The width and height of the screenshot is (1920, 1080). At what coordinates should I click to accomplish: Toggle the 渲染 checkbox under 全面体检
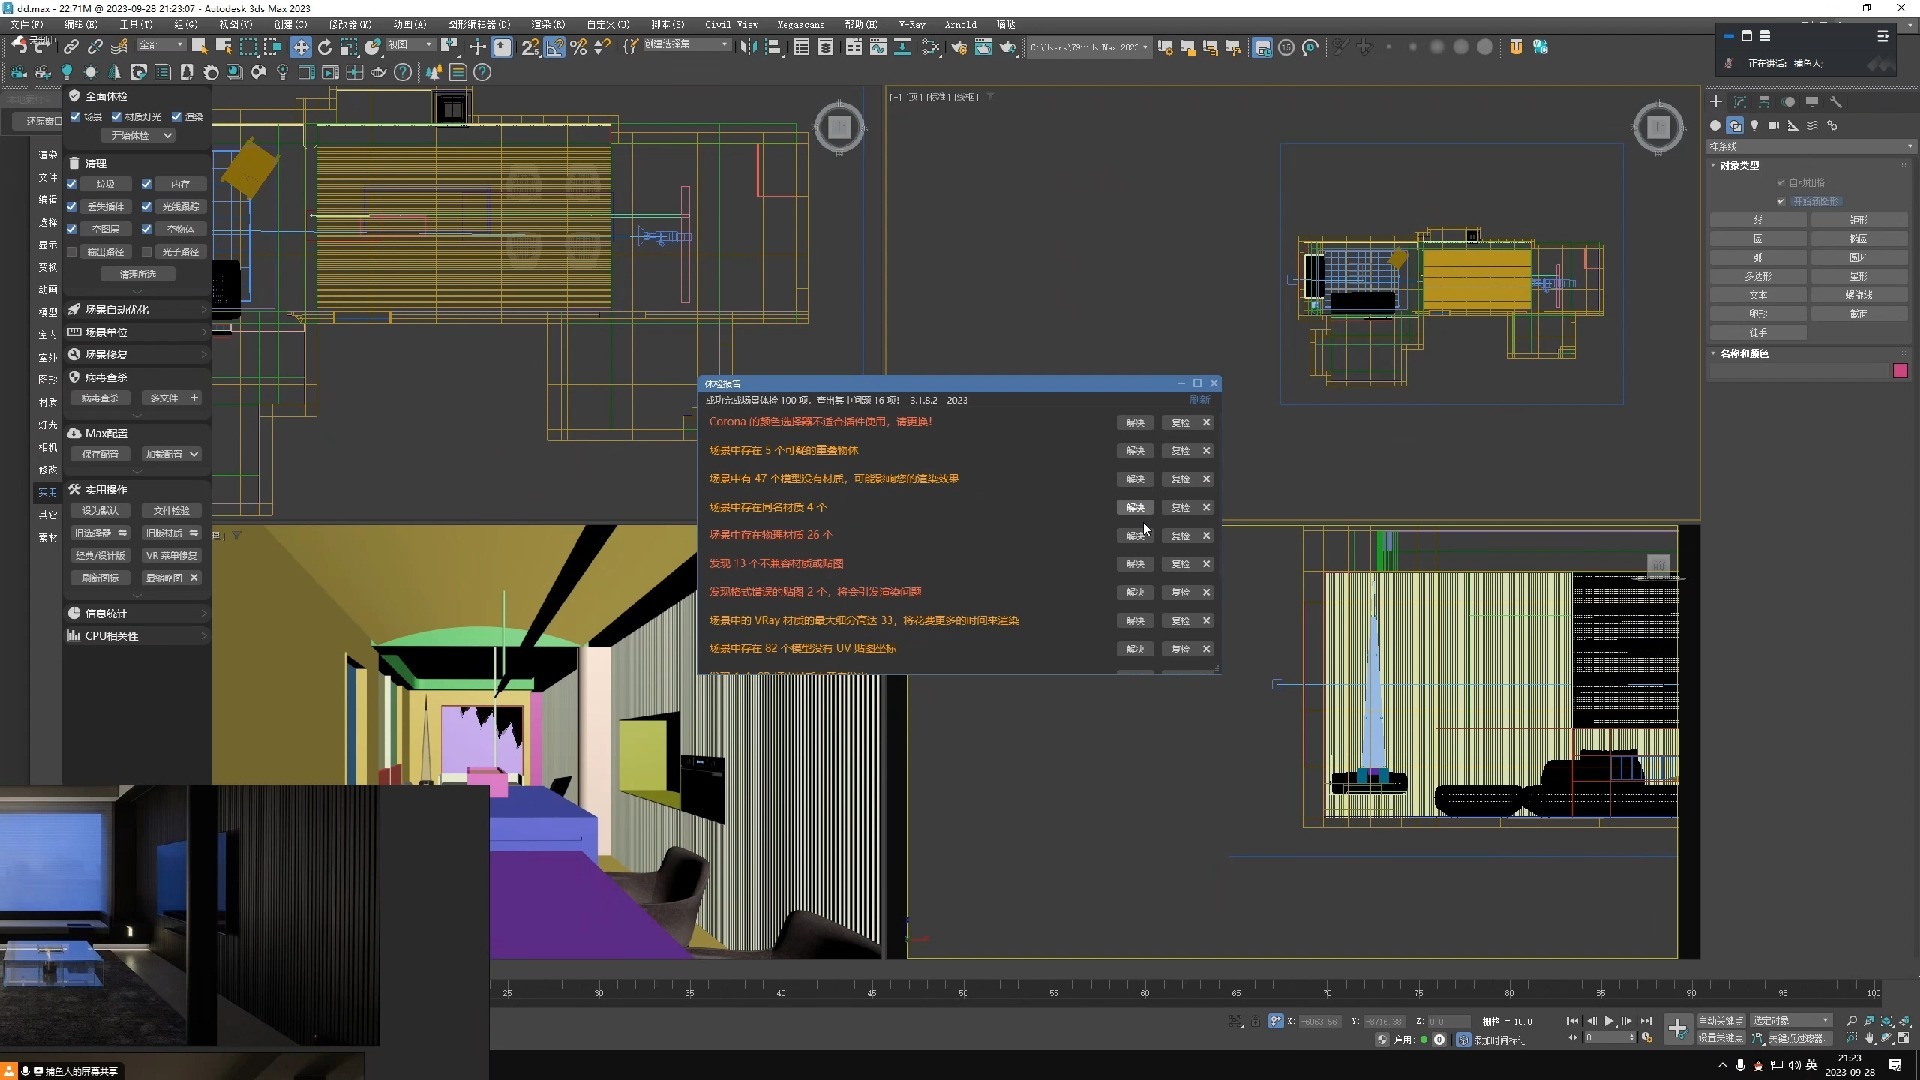177,117
